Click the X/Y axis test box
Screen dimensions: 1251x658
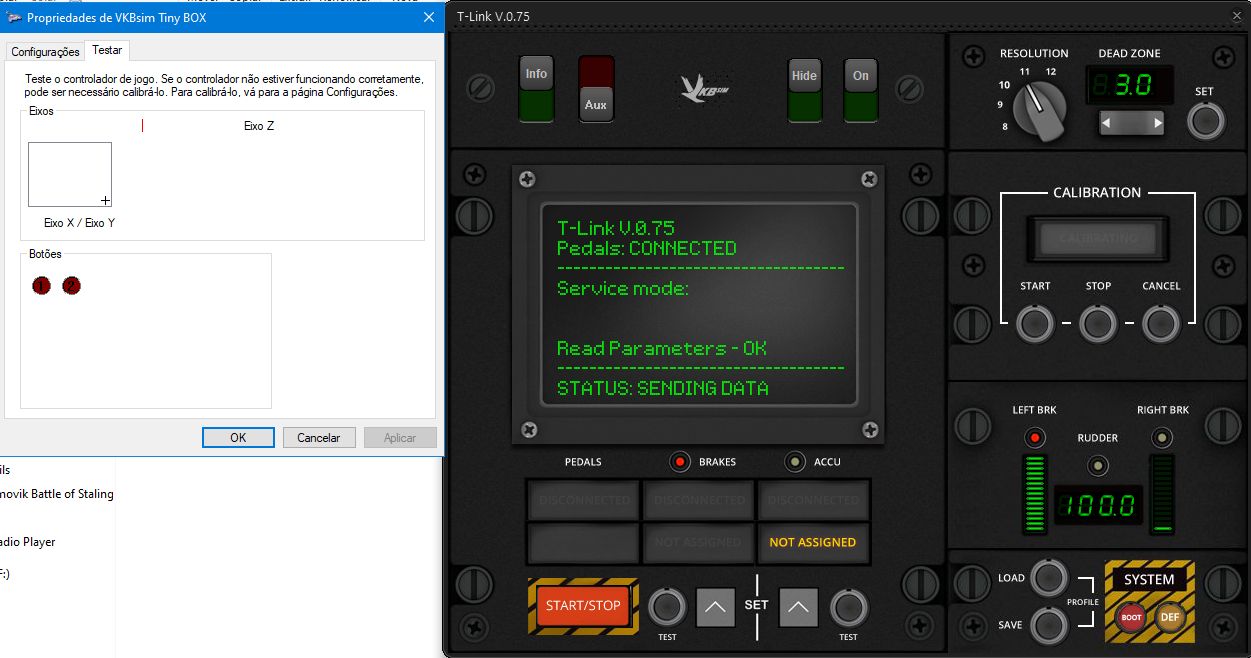click(x=70, y=175)
